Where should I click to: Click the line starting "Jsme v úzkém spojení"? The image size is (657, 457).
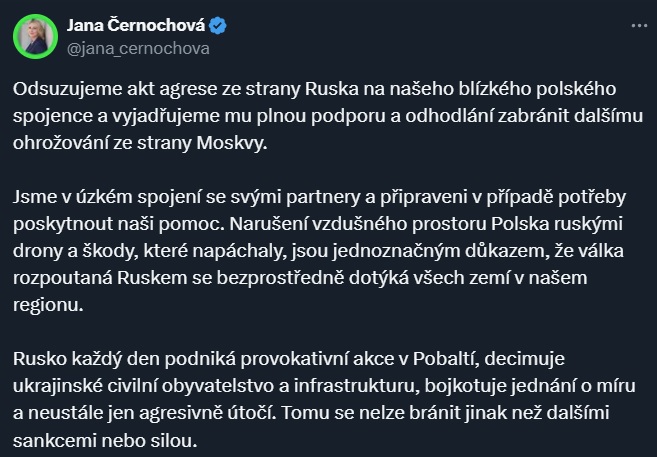coord(319,197)
